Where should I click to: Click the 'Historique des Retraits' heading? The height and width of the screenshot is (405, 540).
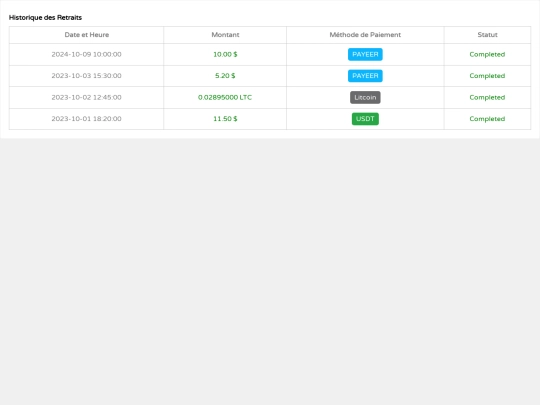[x=45, y=18]
